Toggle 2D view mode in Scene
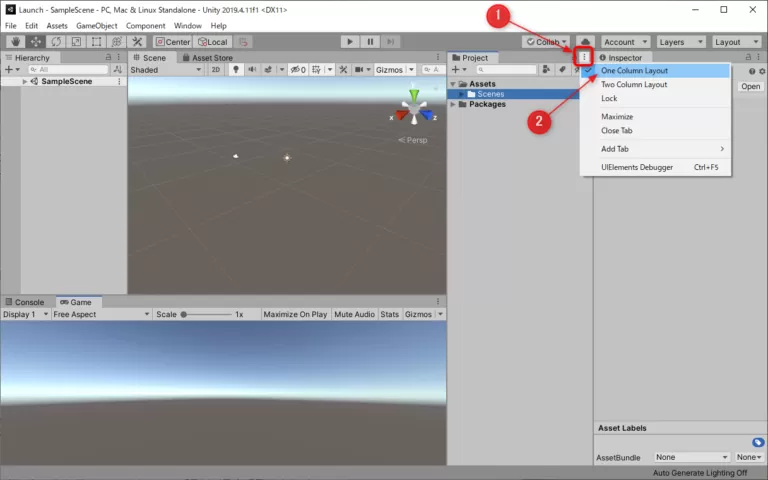Screen dimensions: 768x480 tap(216, 70)
